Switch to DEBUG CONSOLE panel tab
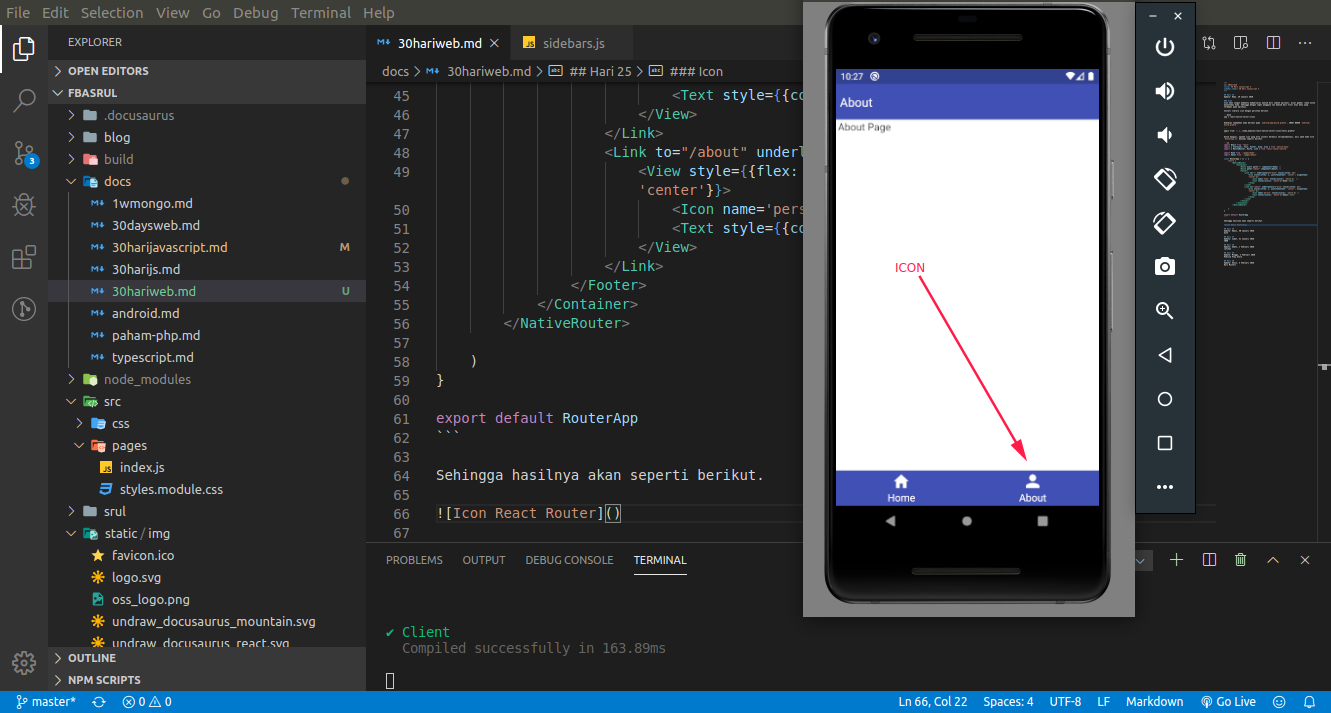Viewport: 1331px width, 713px height. [569, 560]
